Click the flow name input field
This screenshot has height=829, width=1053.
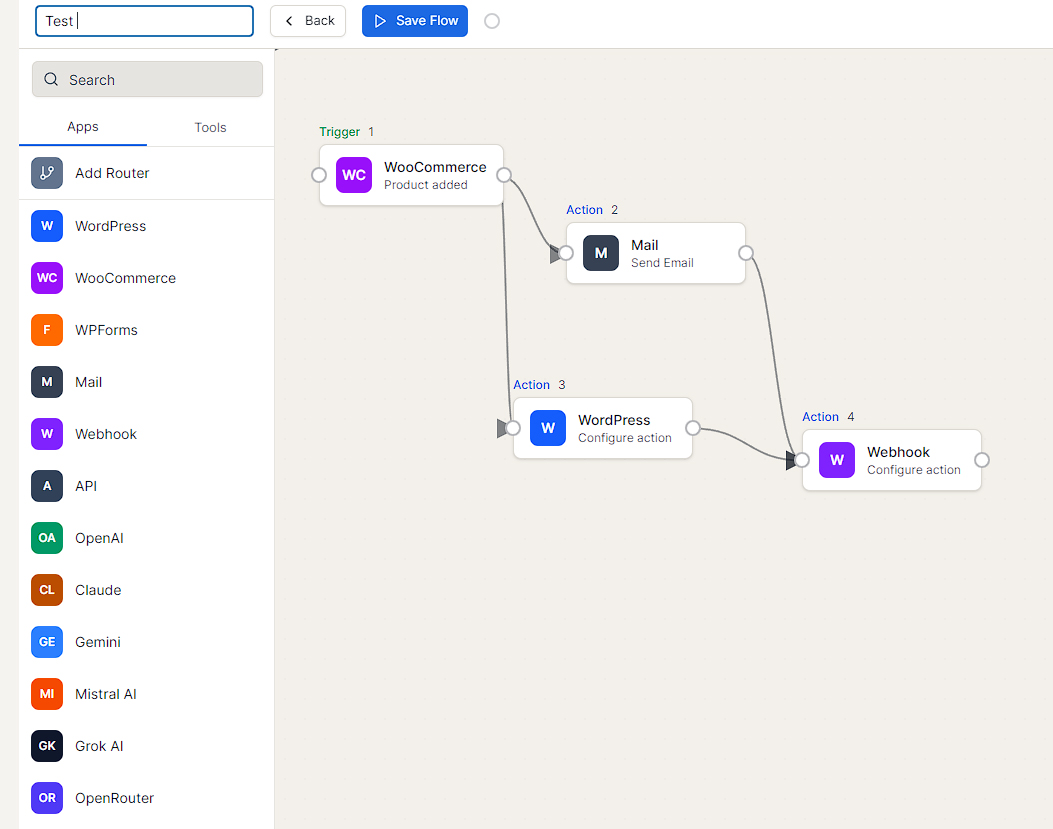(145, 21)
